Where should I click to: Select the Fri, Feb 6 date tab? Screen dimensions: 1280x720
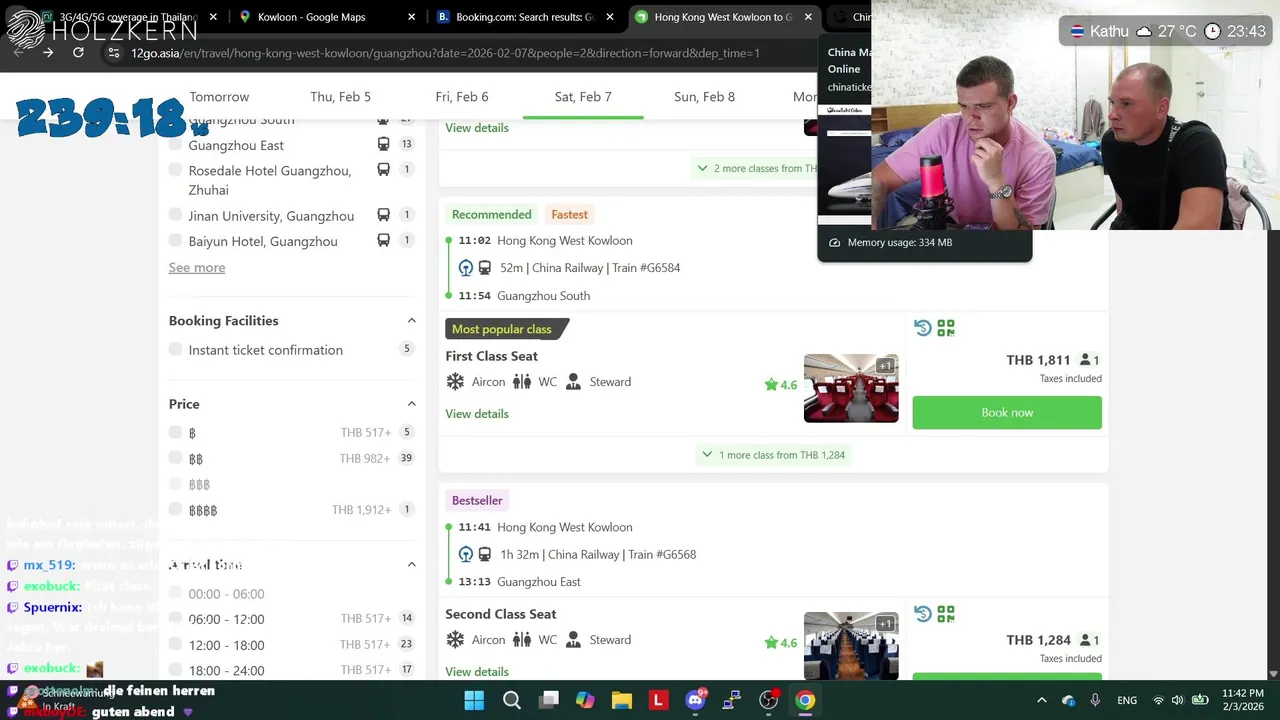point(462,96)
